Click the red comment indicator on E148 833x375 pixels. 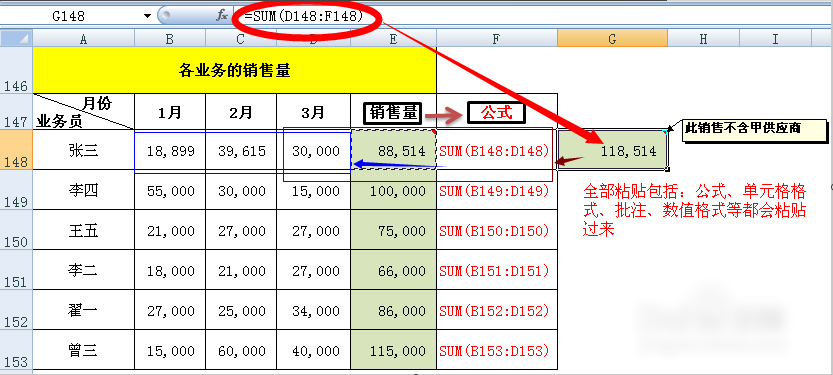point(434,132)
